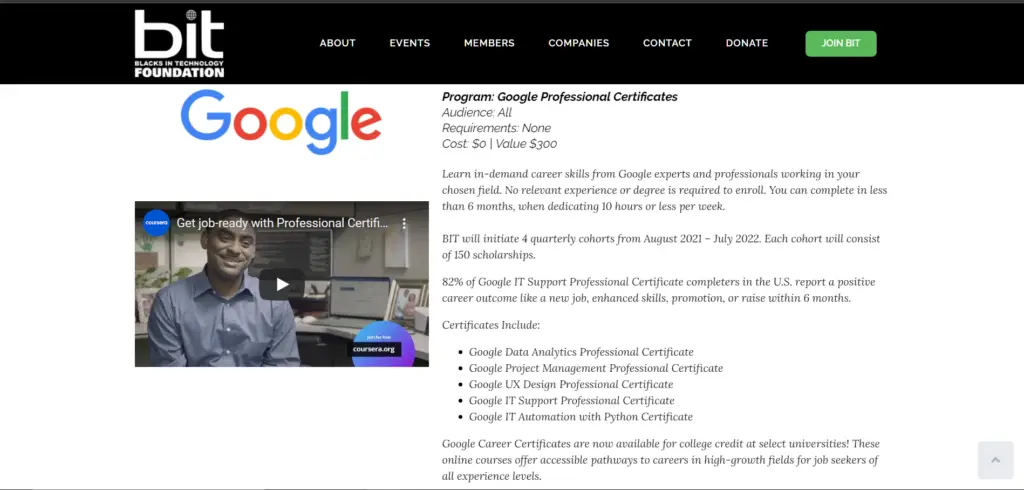Click the paragraph about 4 quarterly cohorts
Viewport: 1024px width, 490px height.
(661, 246)
